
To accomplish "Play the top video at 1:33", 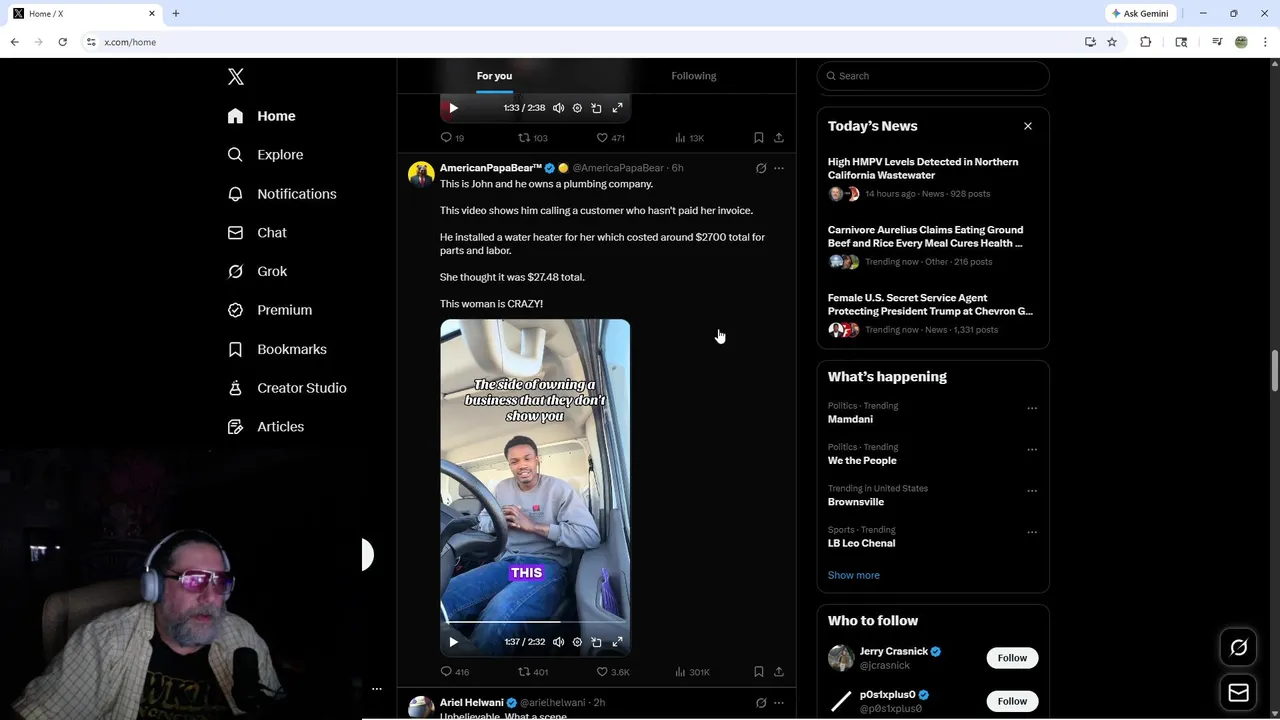I will point(453,108).
